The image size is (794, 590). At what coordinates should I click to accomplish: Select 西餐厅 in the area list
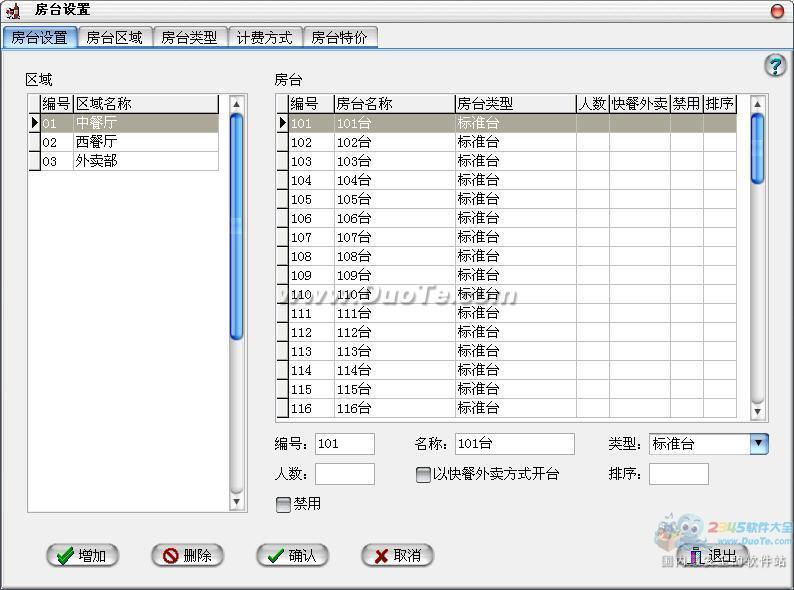(x=96, y=142)
